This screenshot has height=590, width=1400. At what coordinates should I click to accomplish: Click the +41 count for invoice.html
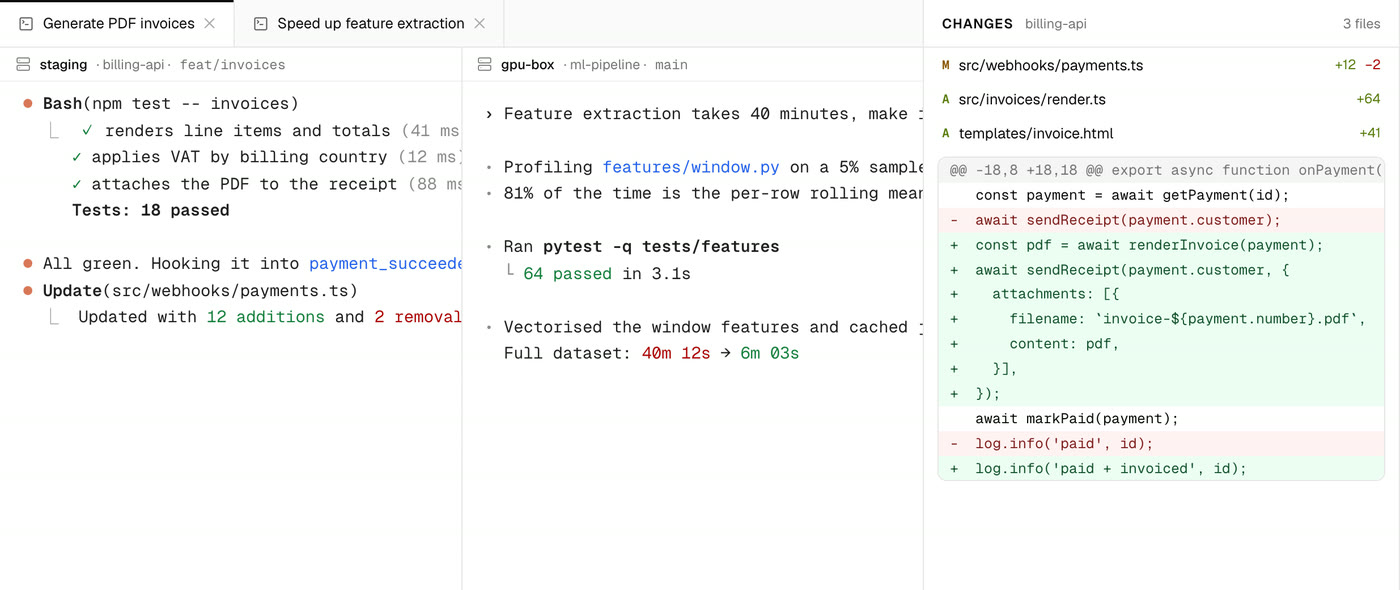1370,133
